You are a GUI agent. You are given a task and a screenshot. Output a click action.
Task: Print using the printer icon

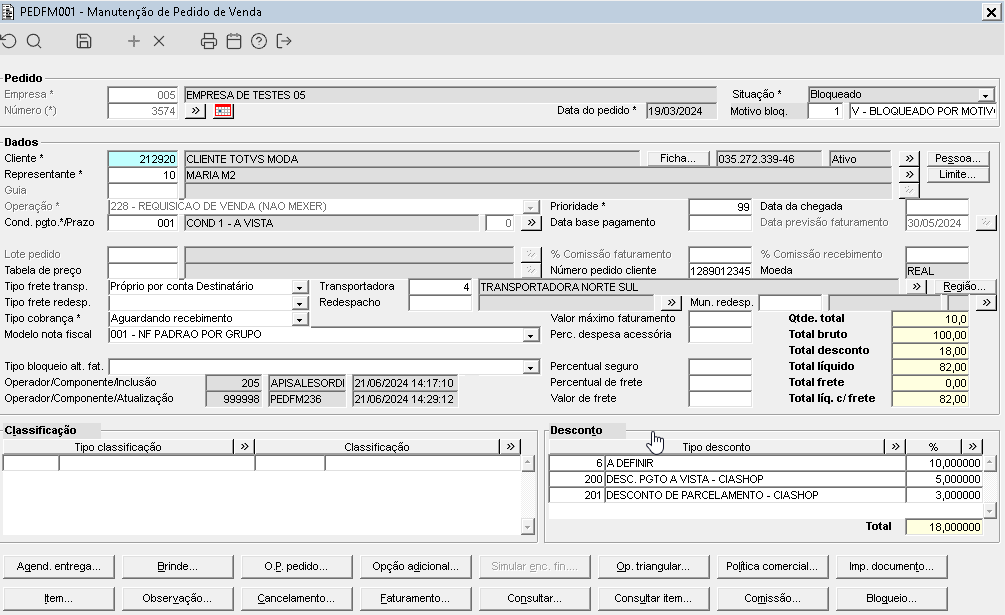click(209, 41)
